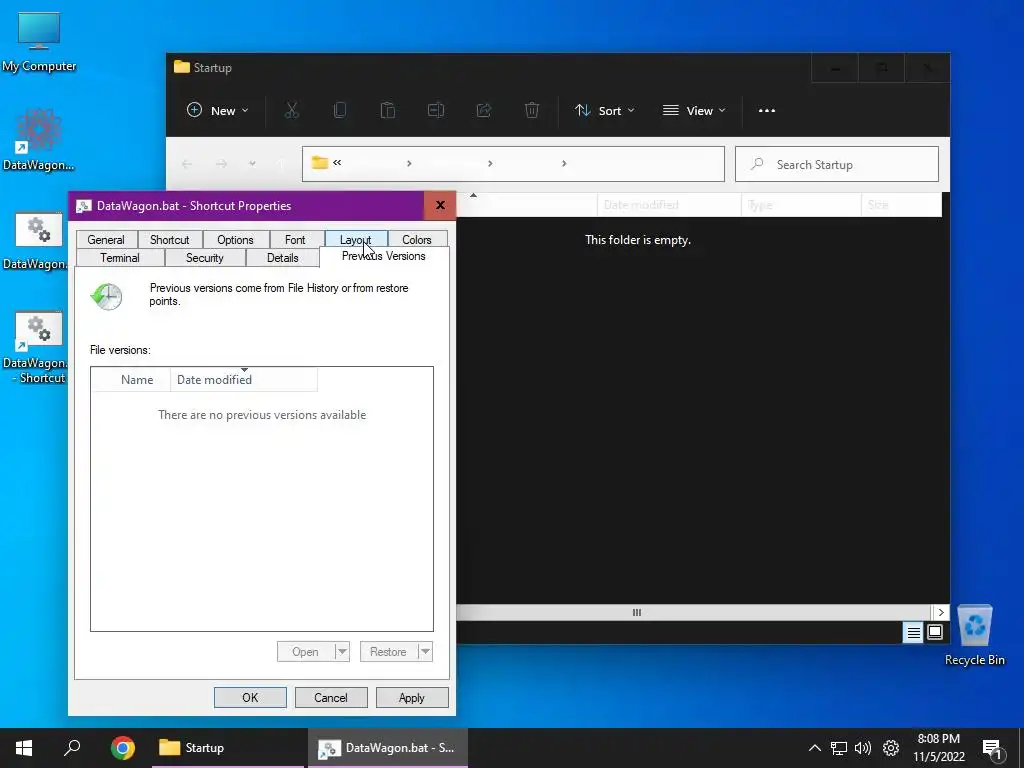Open the New item menu in Startup window
Screen dimensions: 1024x768
(217, 110)
